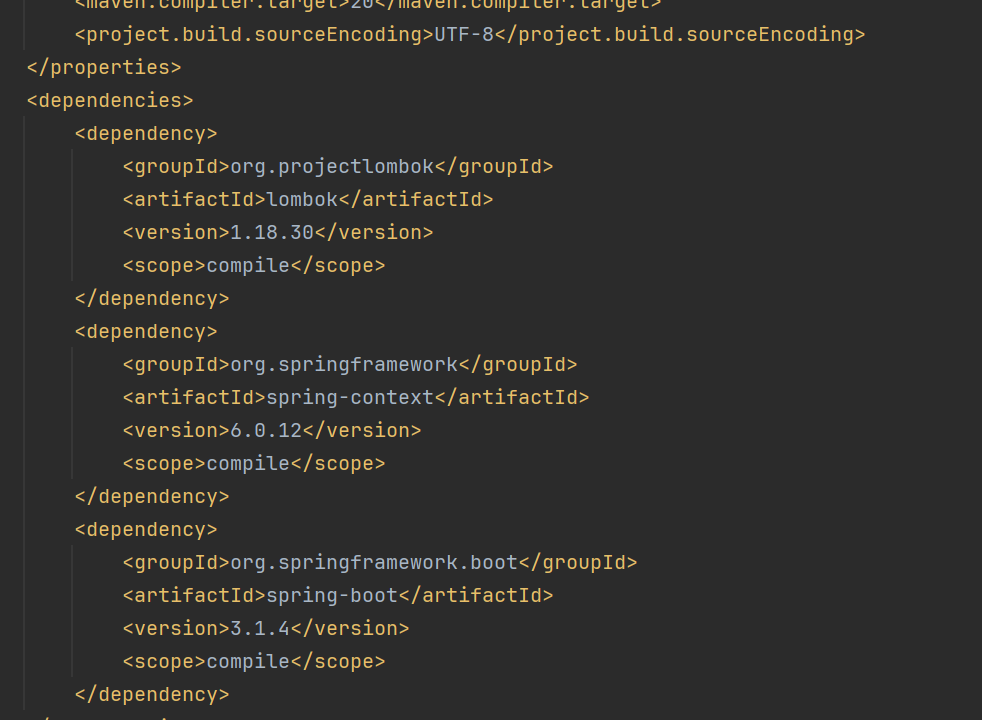Click the opening dependencies tag

pos(110,100)
